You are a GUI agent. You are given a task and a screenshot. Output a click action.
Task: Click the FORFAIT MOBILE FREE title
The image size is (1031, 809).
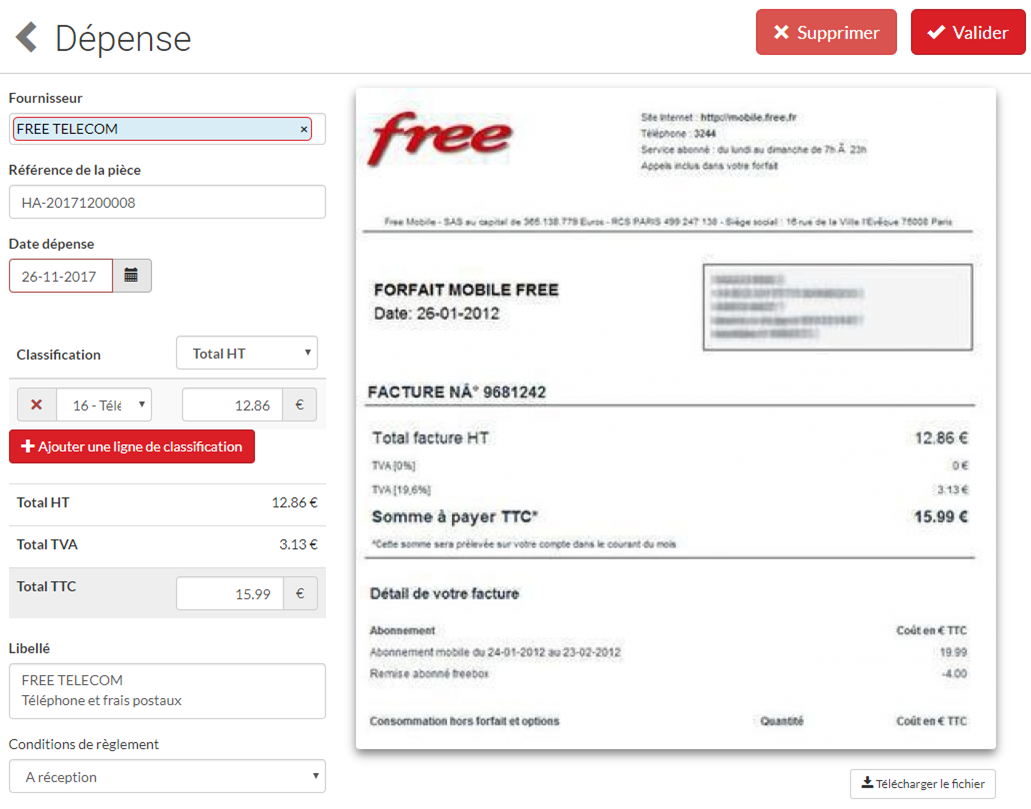tap(466, 290)
